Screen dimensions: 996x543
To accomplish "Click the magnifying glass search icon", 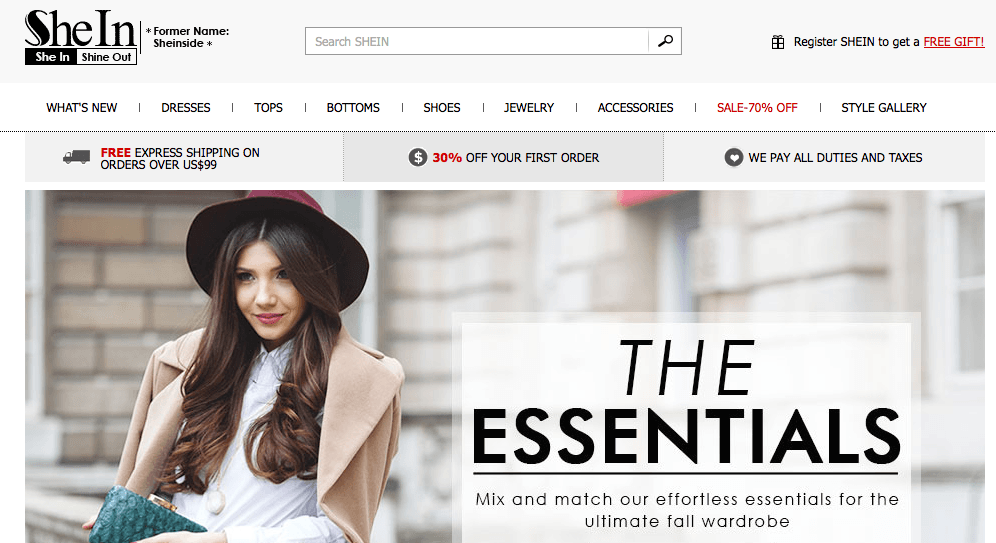I will [665, 41].
